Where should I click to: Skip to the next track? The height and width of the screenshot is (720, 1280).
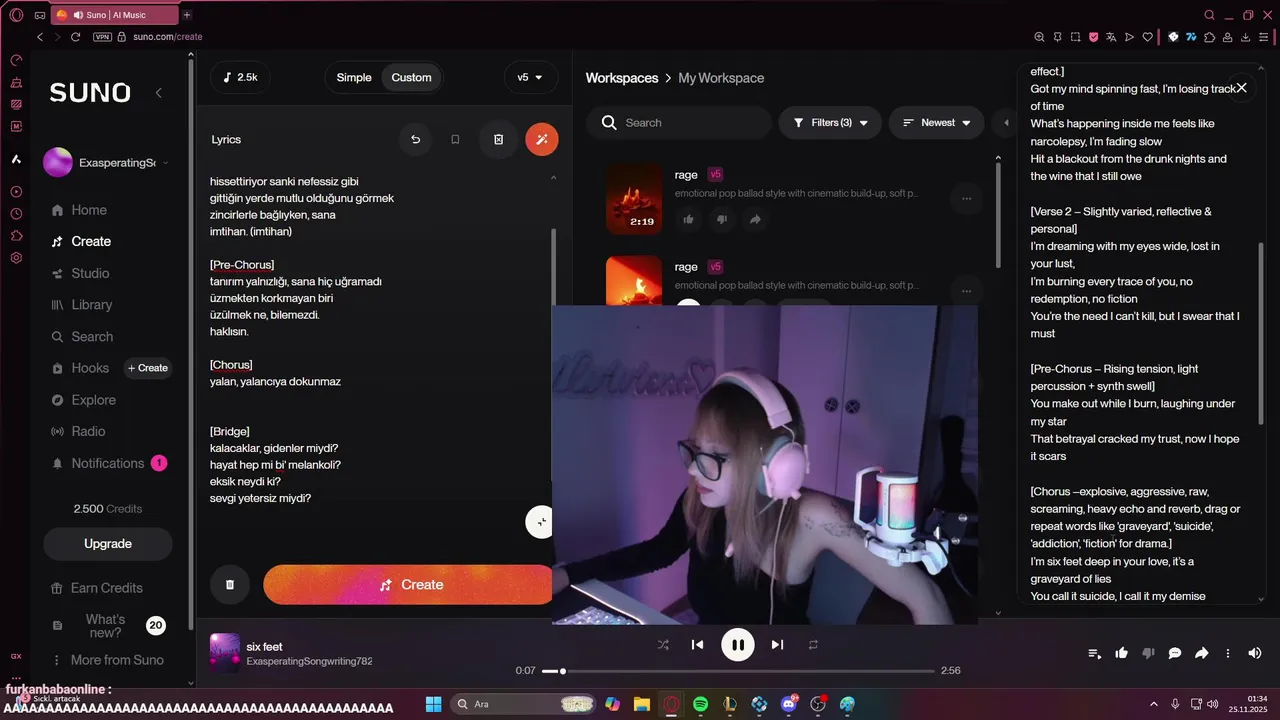pyautogui.click(x=777, y=645)
